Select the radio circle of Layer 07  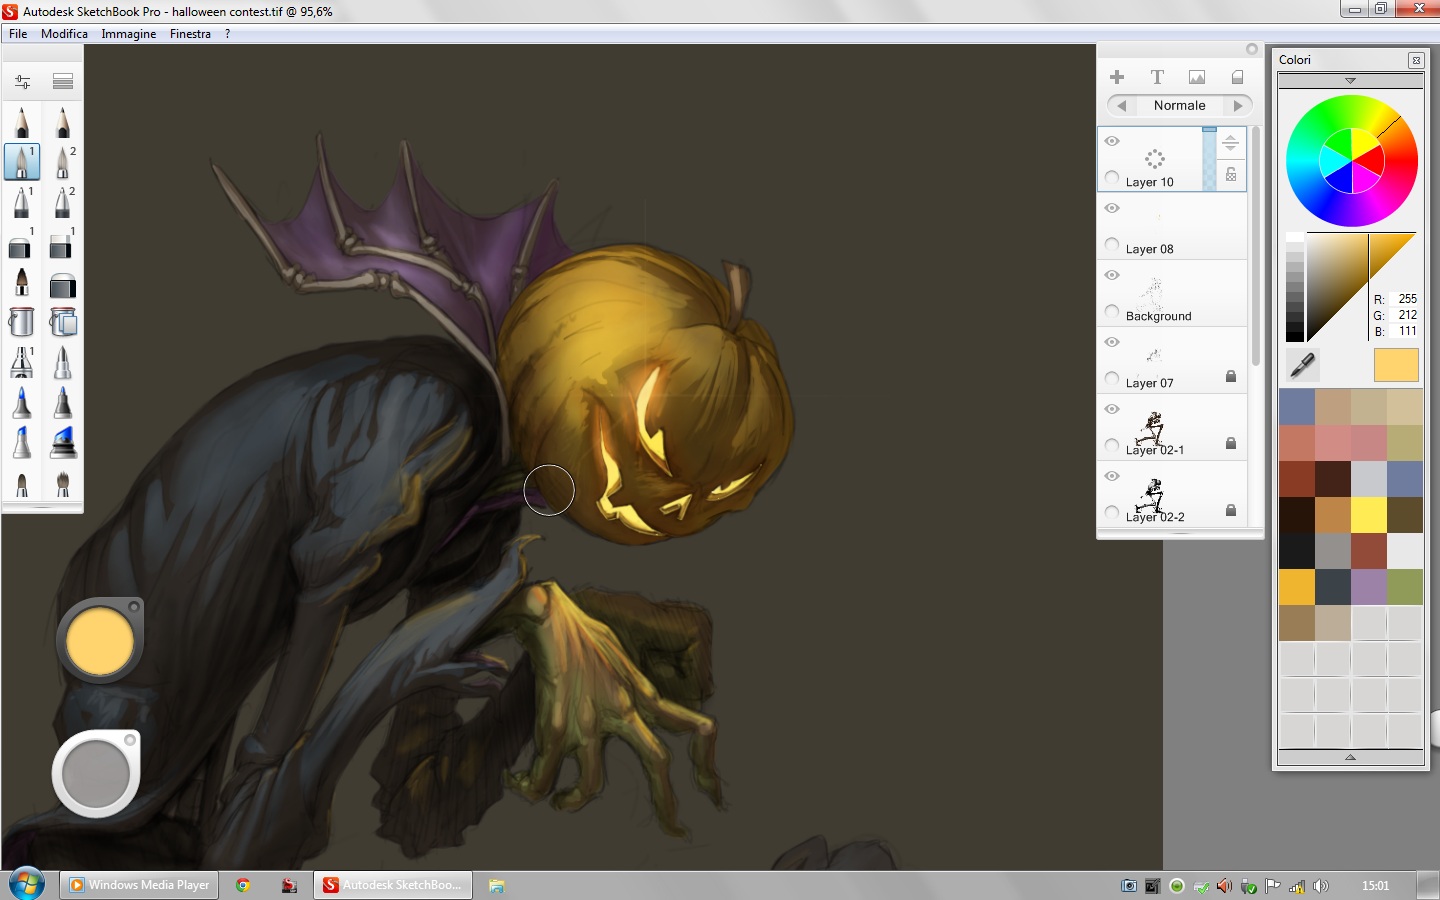pyautogui.click(x=1112, y=379)
